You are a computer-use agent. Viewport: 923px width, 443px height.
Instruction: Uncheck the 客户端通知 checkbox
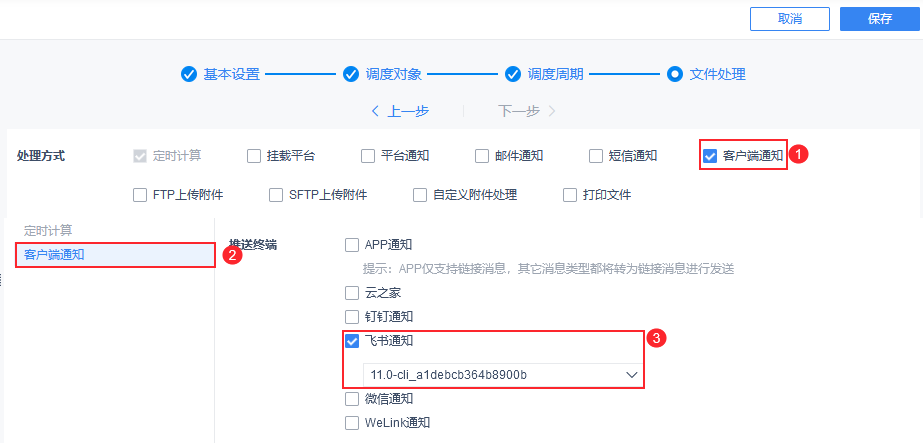coord(710,156)
